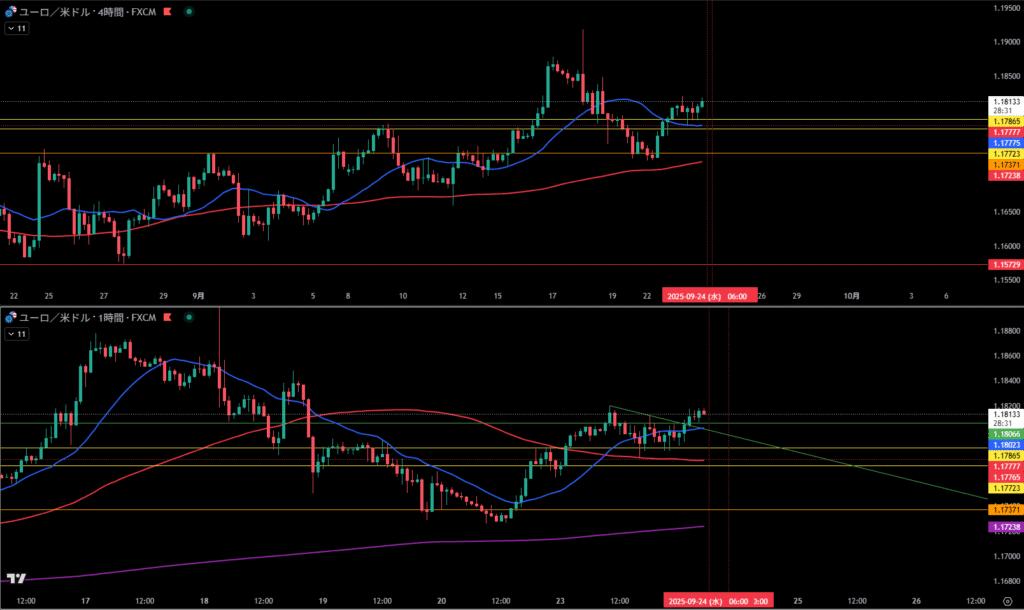
Task: Click the yellow 1.17865 price label on 4-hour axis
Action: 1005,121
